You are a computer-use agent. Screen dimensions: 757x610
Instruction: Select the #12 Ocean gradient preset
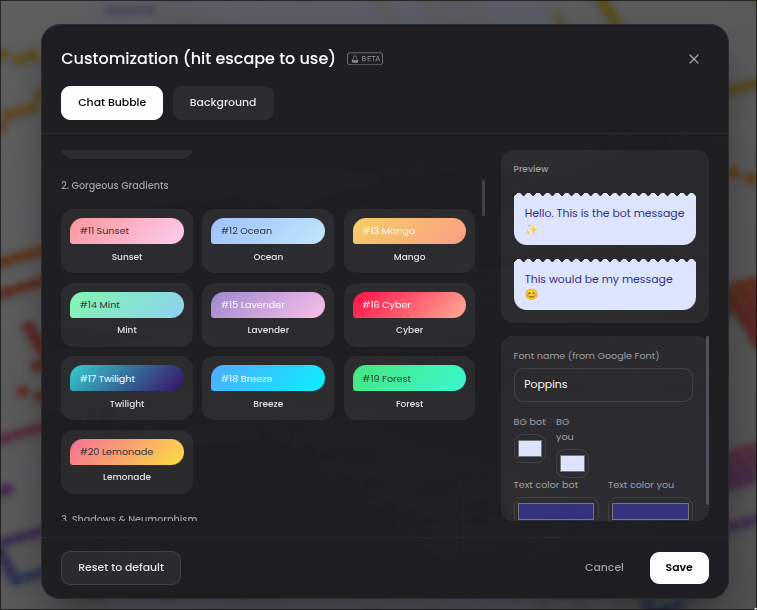(x=268, y=241)
